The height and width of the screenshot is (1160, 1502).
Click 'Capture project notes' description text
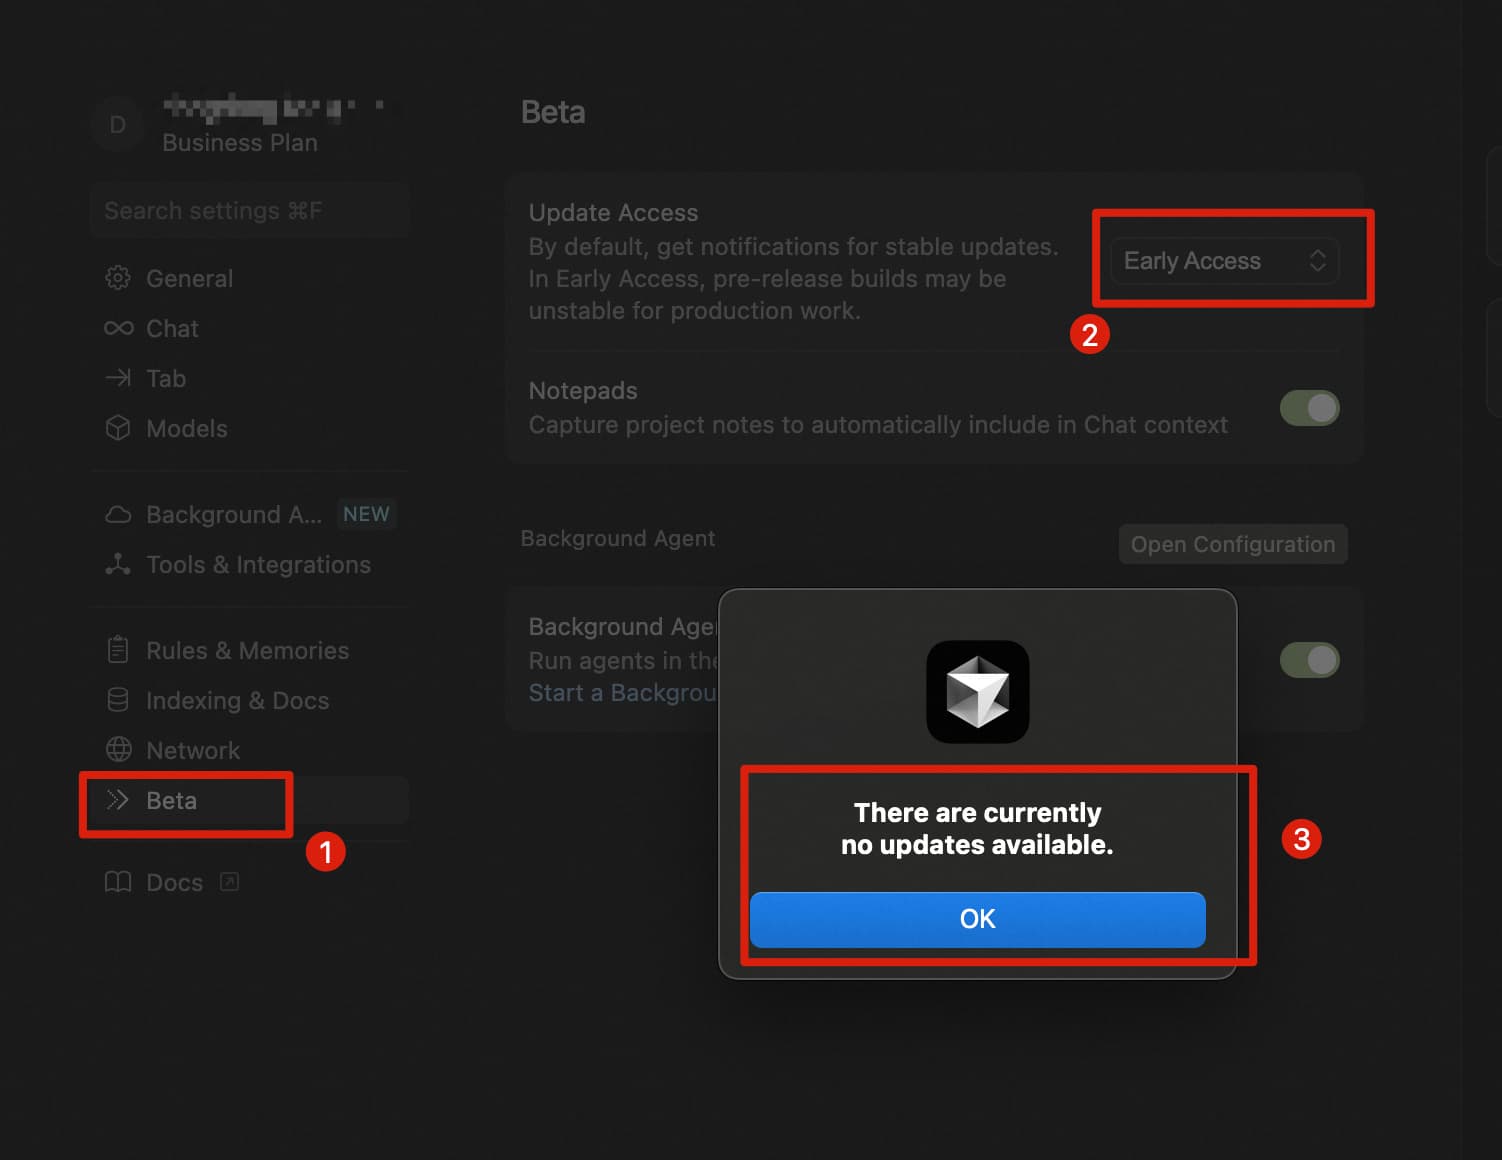coord(878,425)
